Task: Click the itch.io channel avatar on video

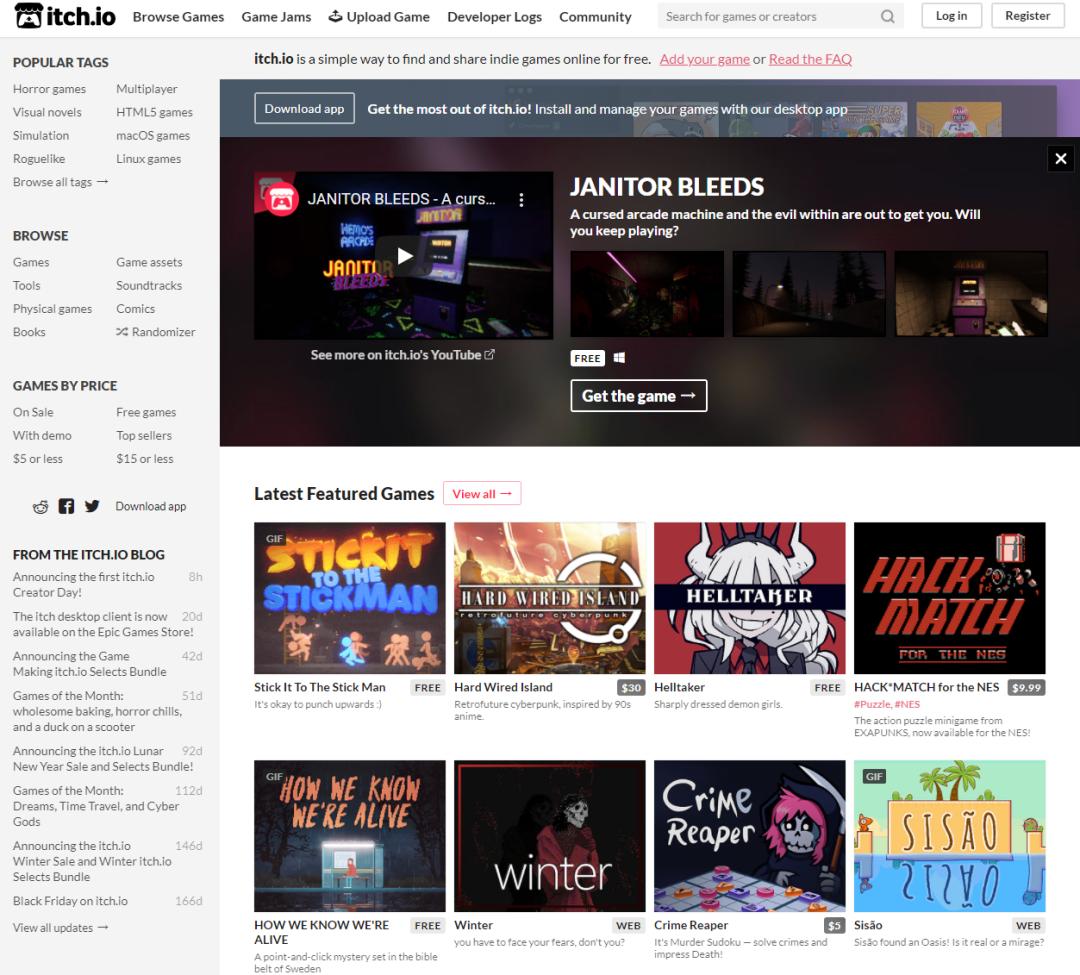Action: pos(281,200)
